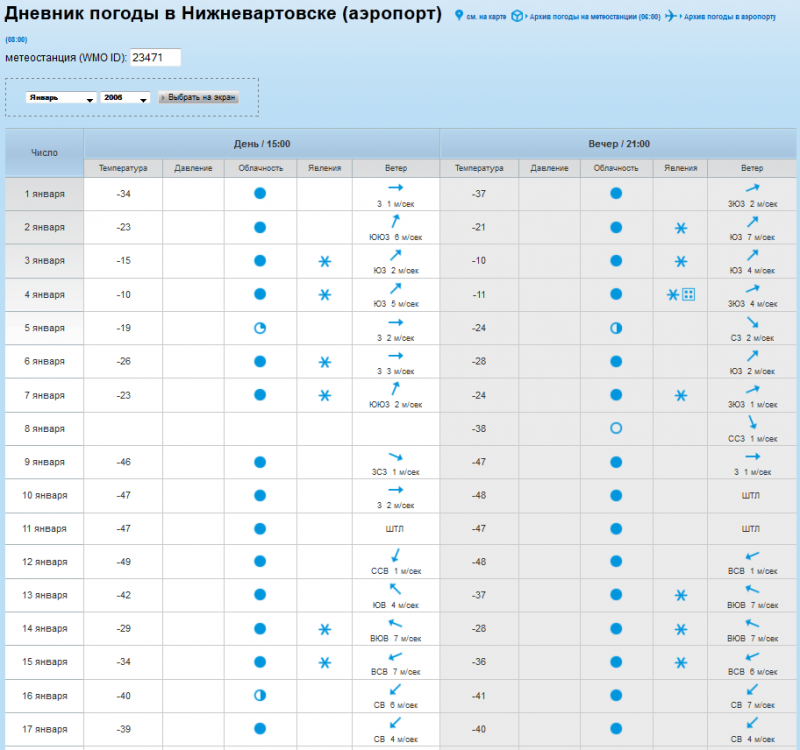
Task: Click the three-quarter cloudiness icon on 5 января day
Action: tap(260, 328)
